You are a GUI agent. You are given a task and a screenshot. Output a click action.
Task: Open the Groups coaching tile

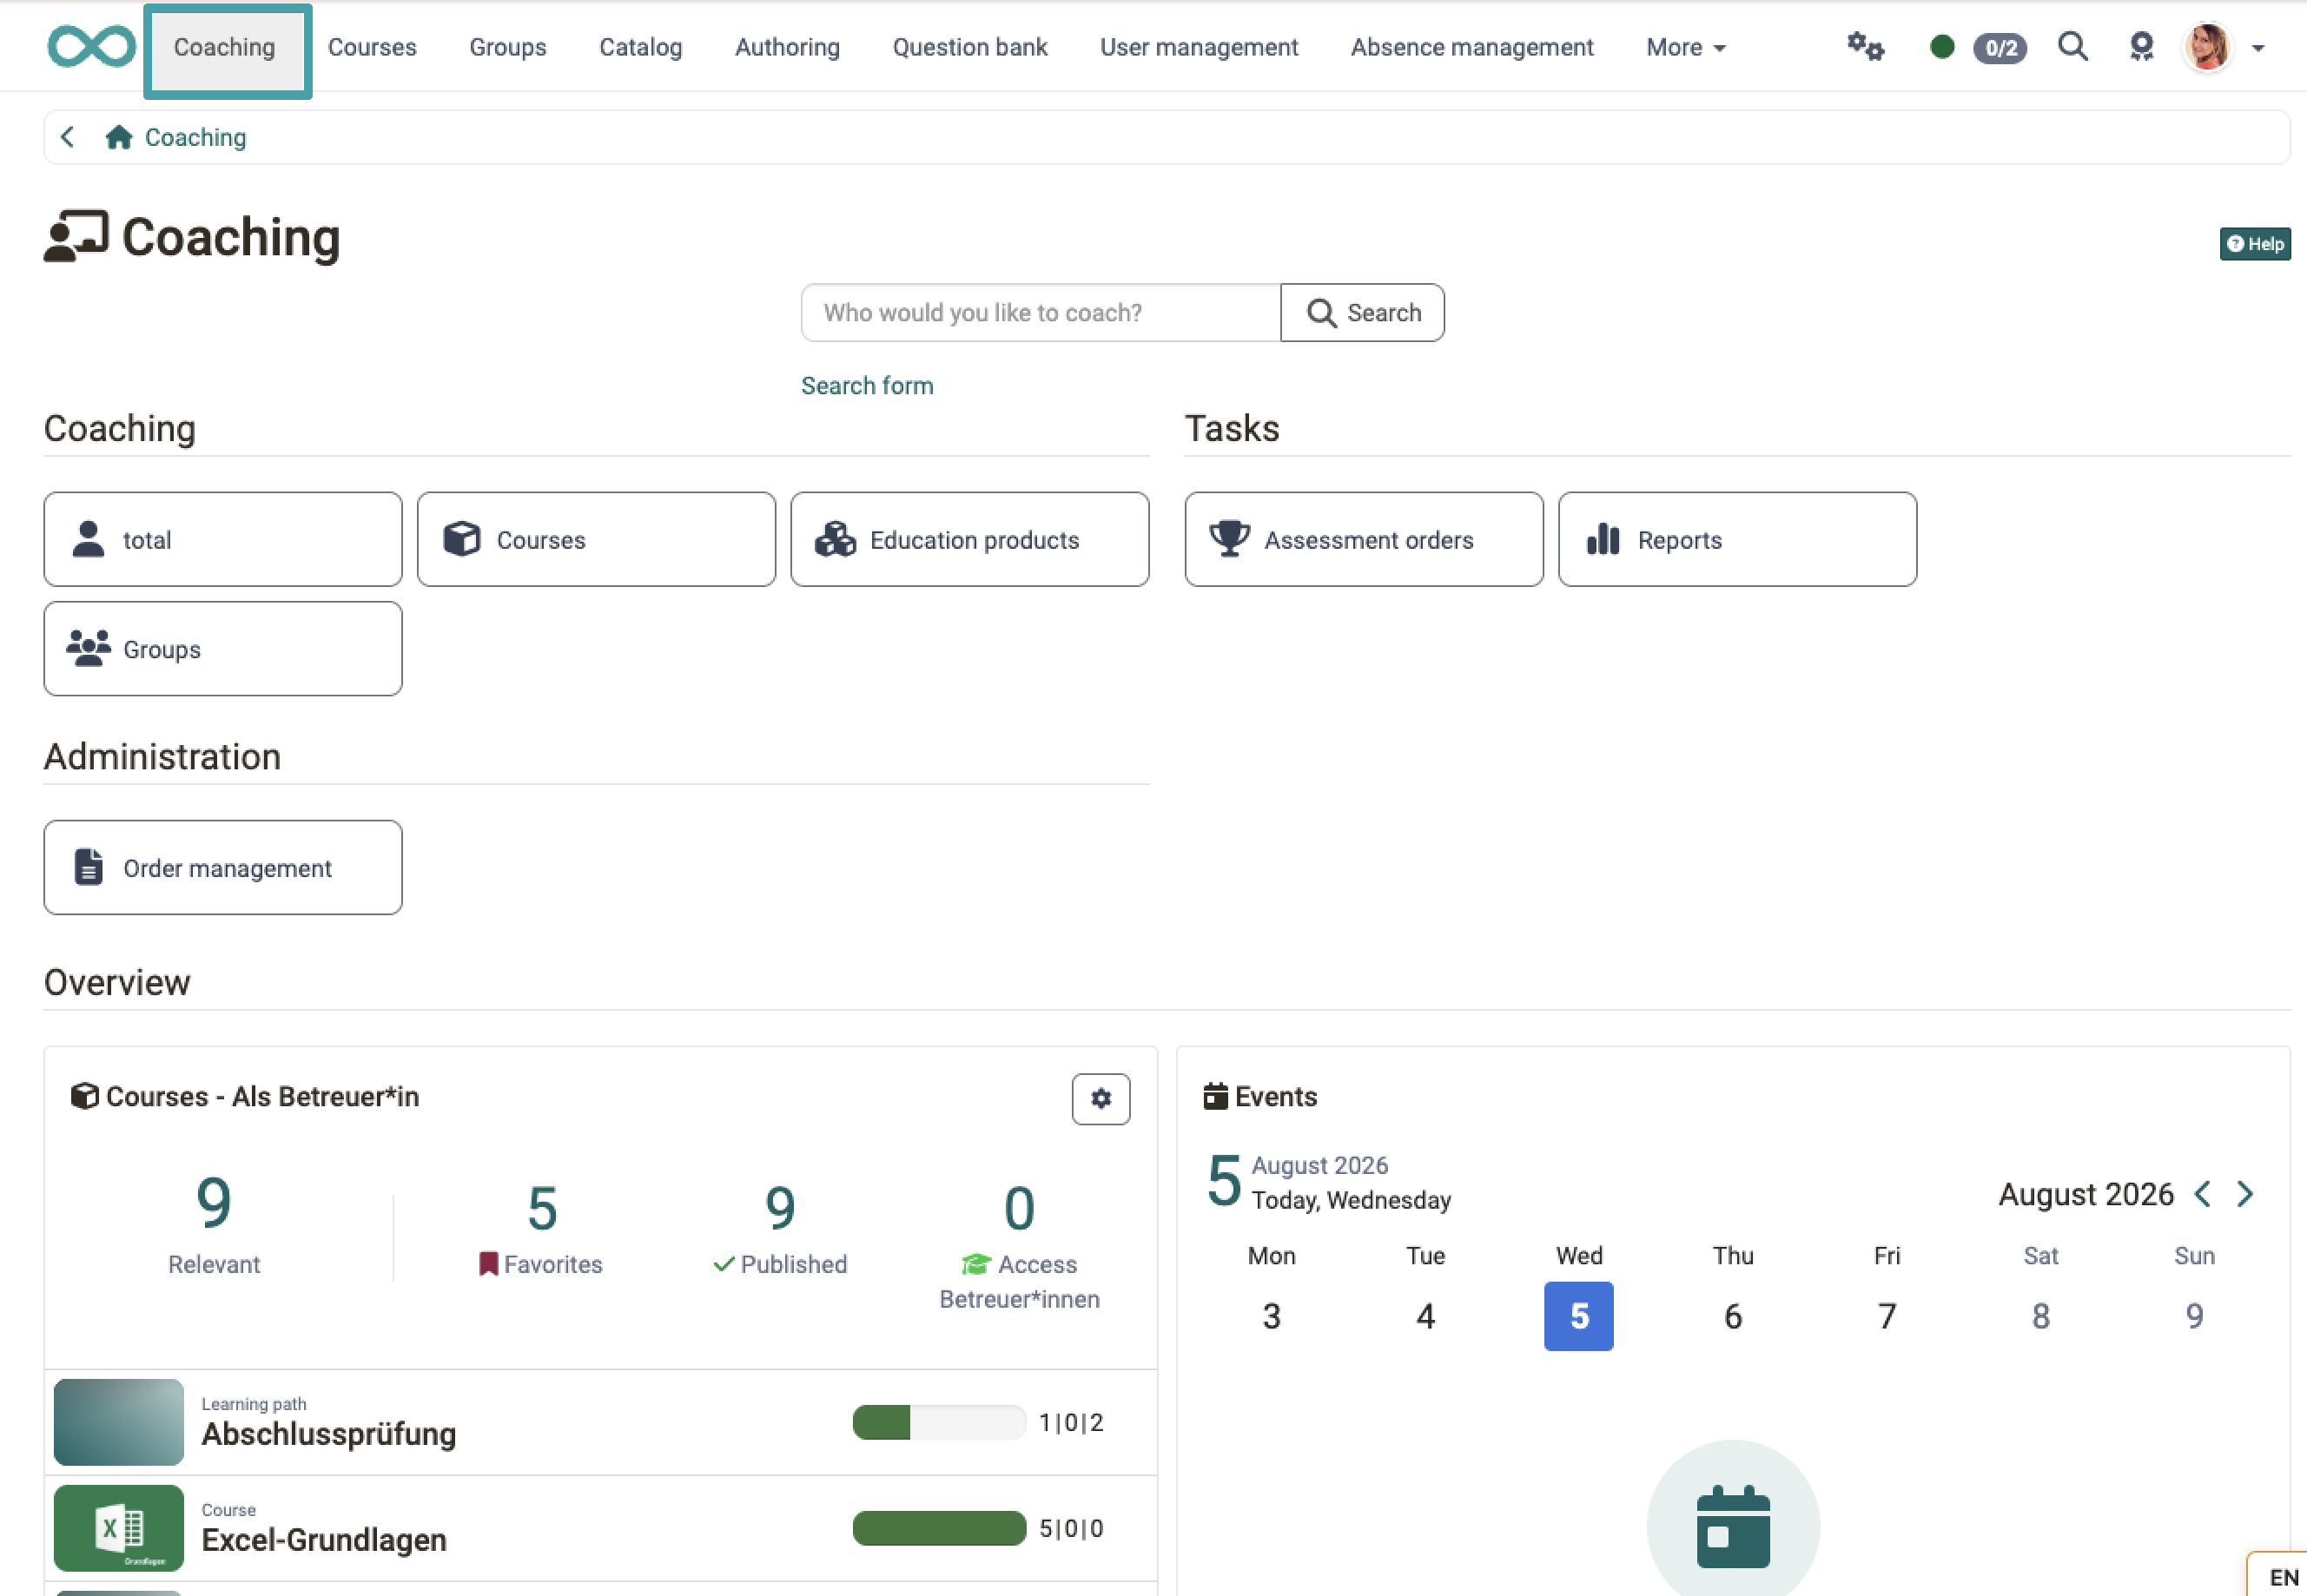coord(223,649)
